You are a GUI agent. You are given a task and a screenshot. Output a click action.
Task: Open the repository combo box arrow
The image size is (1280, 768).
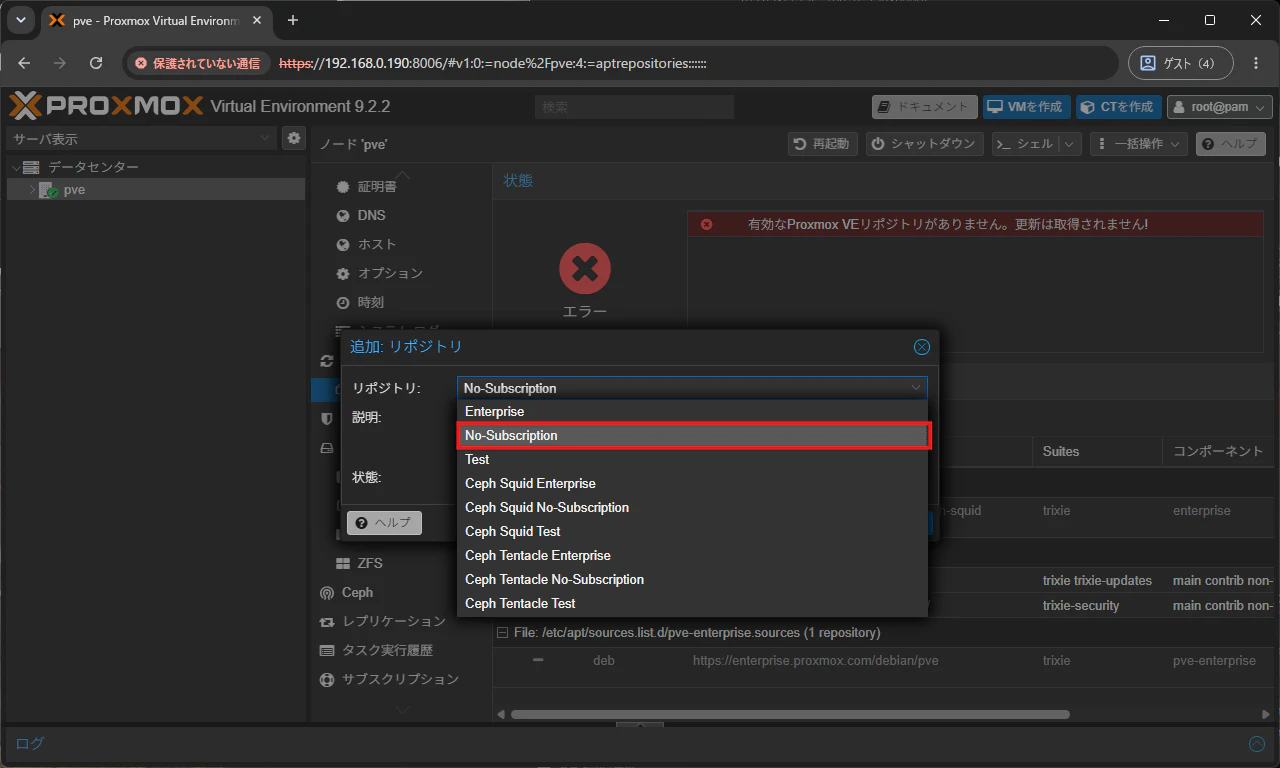915,388
